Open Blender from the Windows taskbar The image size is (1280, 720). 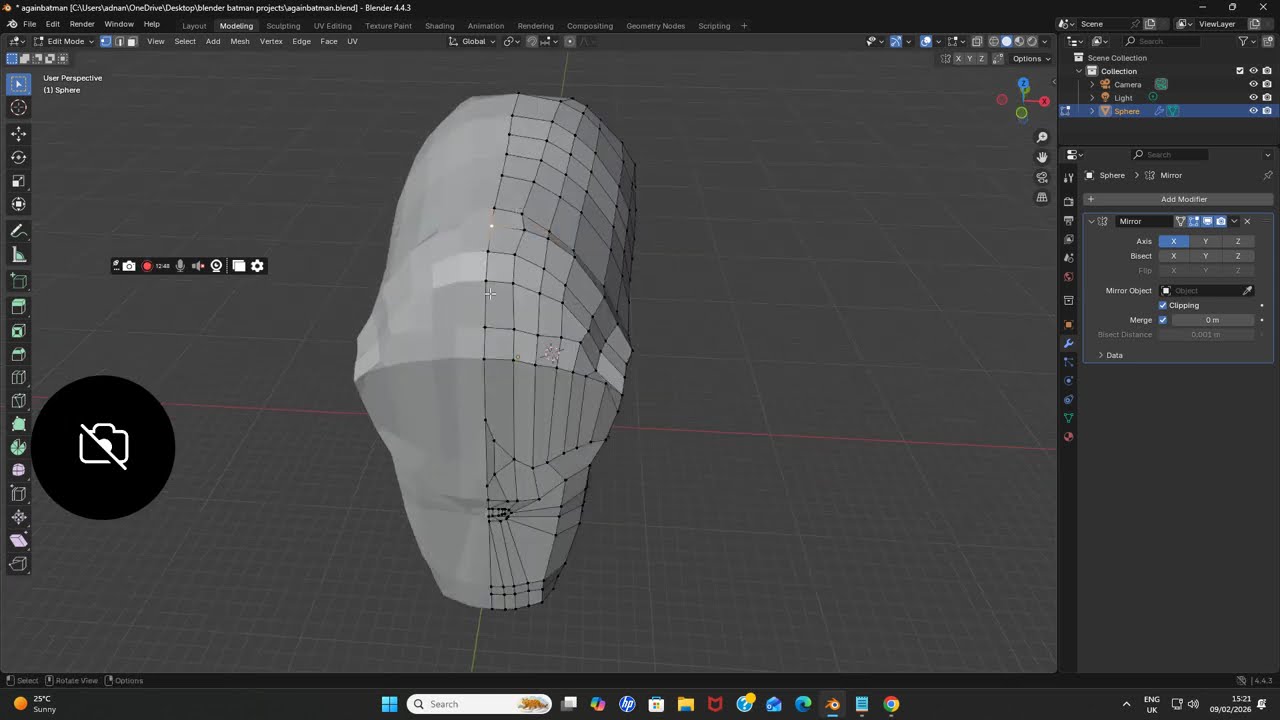[832, 704]
